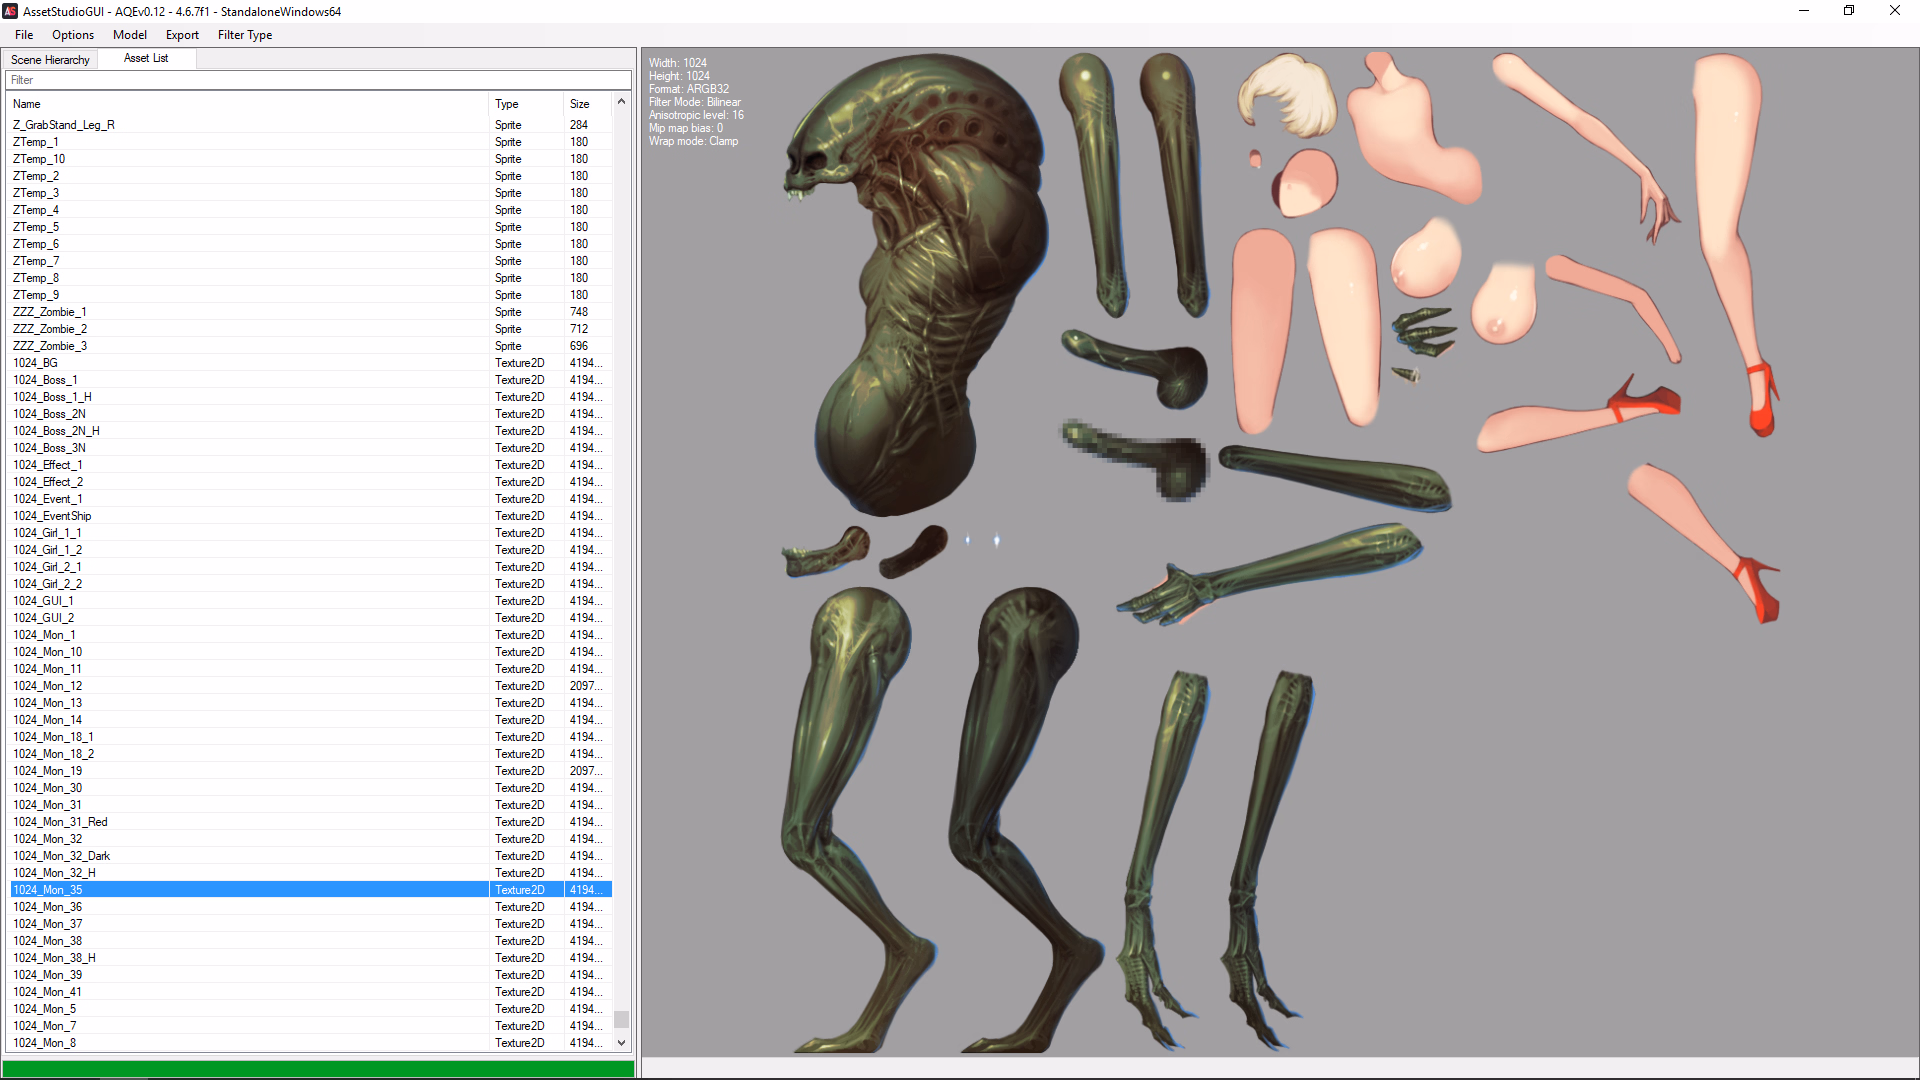Open the Export menu
This screenshot has height=1080, width=1920.
pos(182,35)
